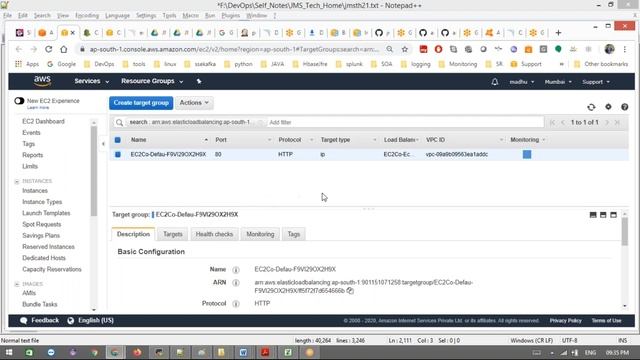Open Learn more under New EC2 Experience
Image resolution: width=640 pixels, height=360 pixels.
tap(38, 108)
